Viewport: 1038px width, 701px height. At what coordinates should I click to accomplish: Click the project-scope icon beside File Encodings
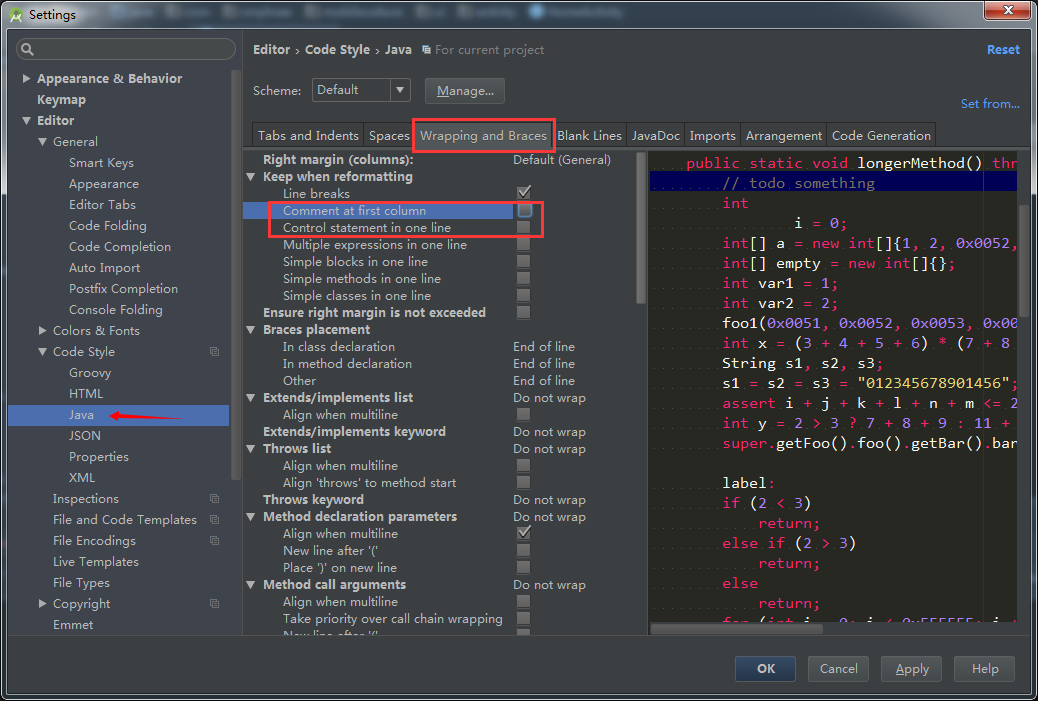[x=214, y=541]
